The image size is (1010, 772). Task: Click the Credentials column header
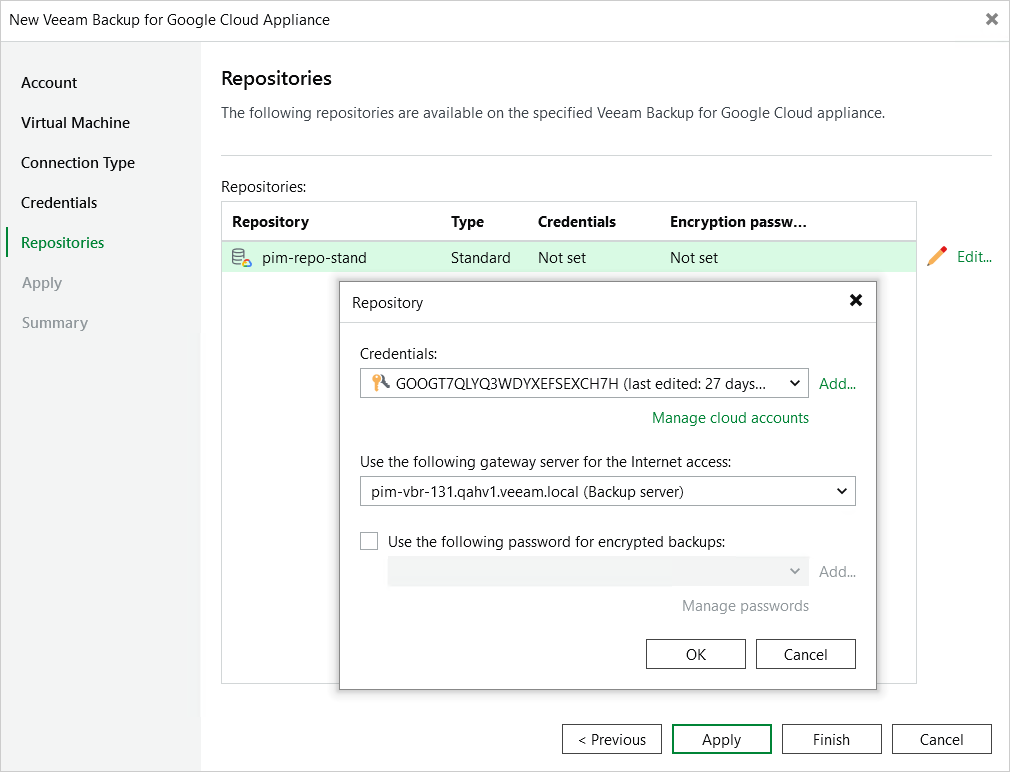point(576,221)
